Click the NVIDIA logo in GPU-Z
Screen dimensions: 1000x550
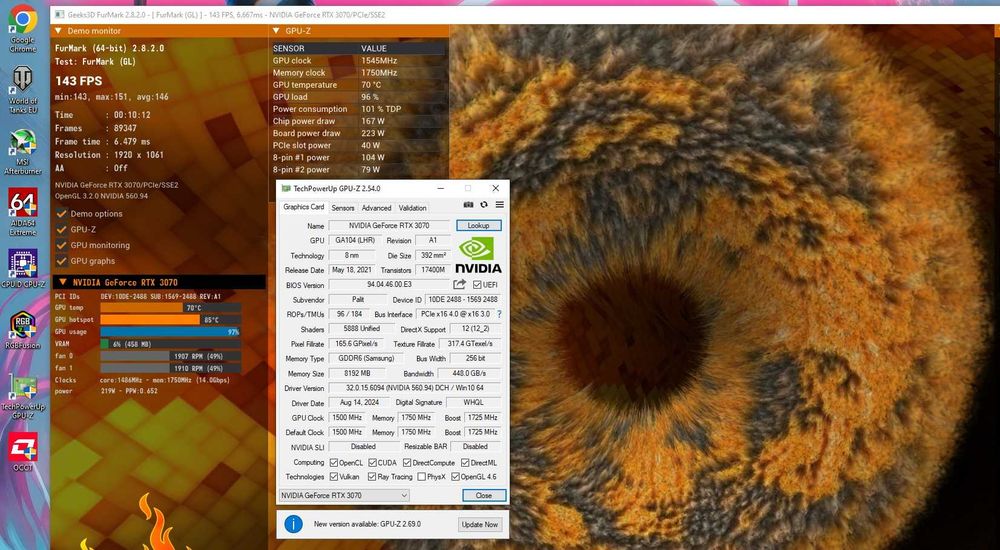[478, 255]
